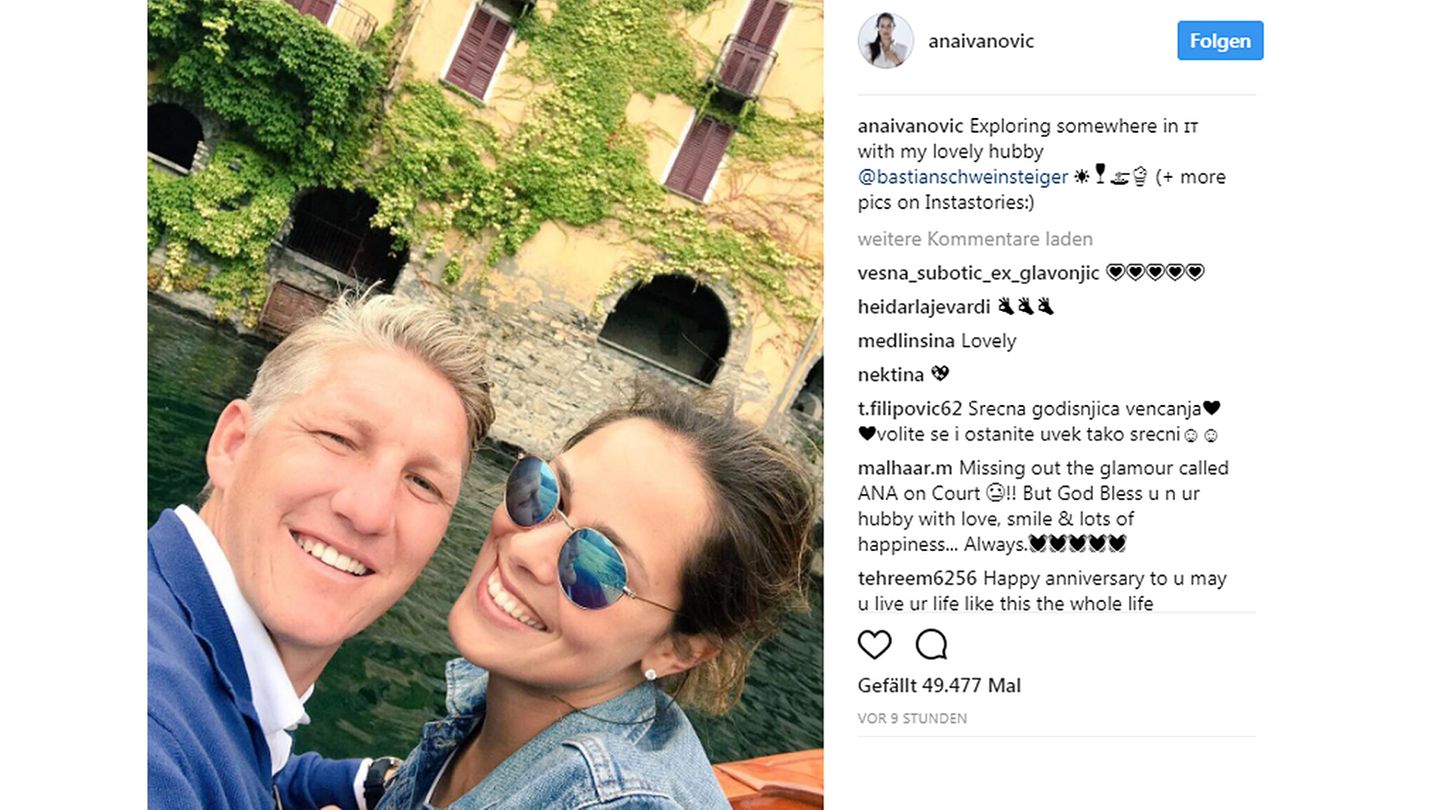Open anaivanovic profile avatar picture

885,41
